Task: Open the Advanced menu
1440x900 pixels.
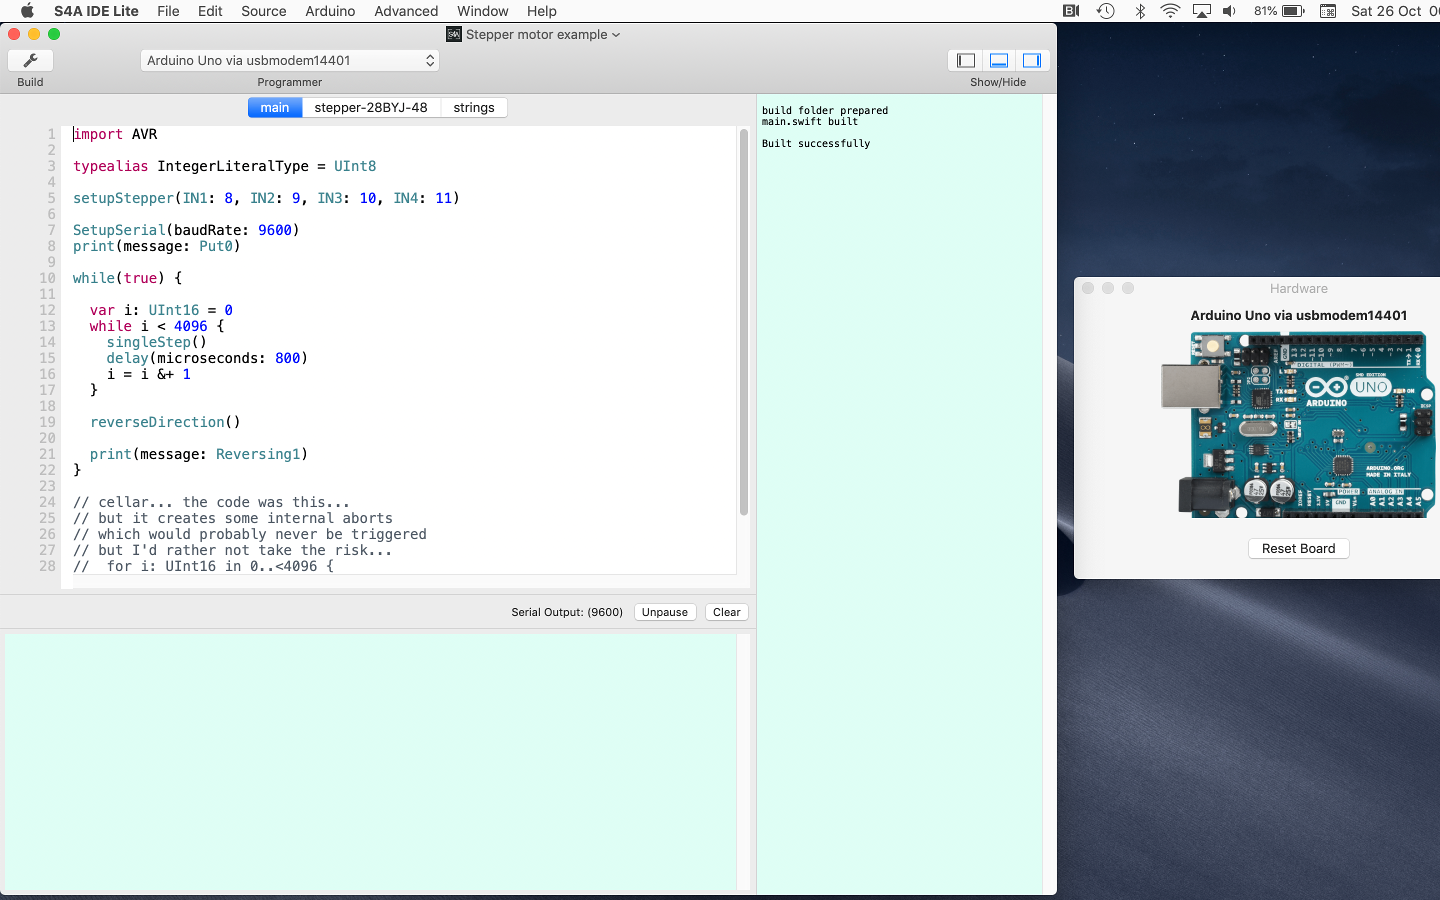Action: tap(406, 11)
